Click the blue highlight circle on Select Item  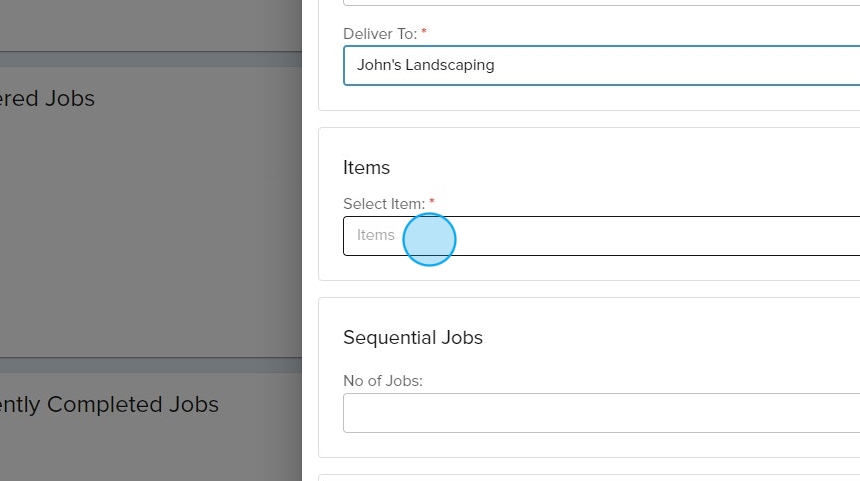429,240
